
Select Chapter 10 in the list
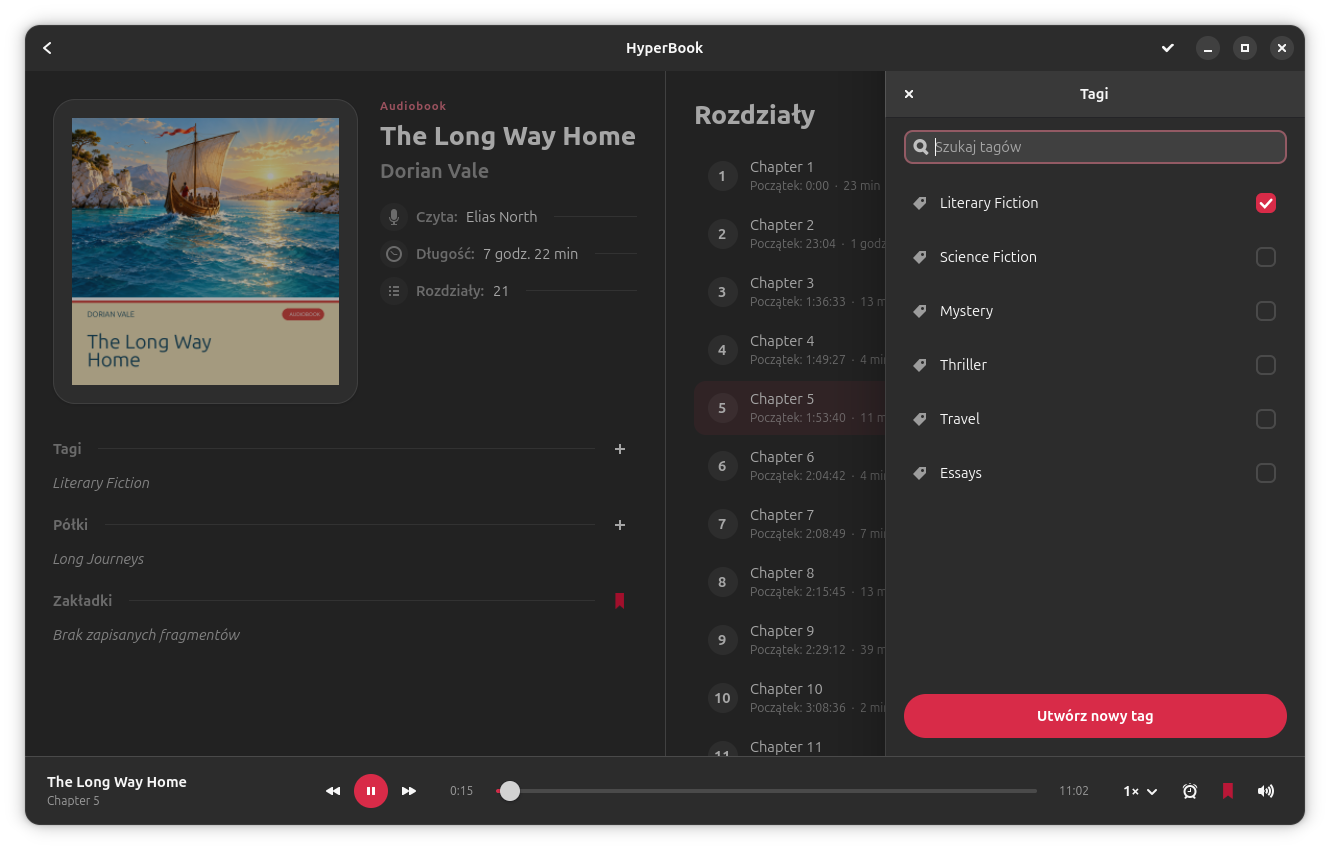click(790, 698)
